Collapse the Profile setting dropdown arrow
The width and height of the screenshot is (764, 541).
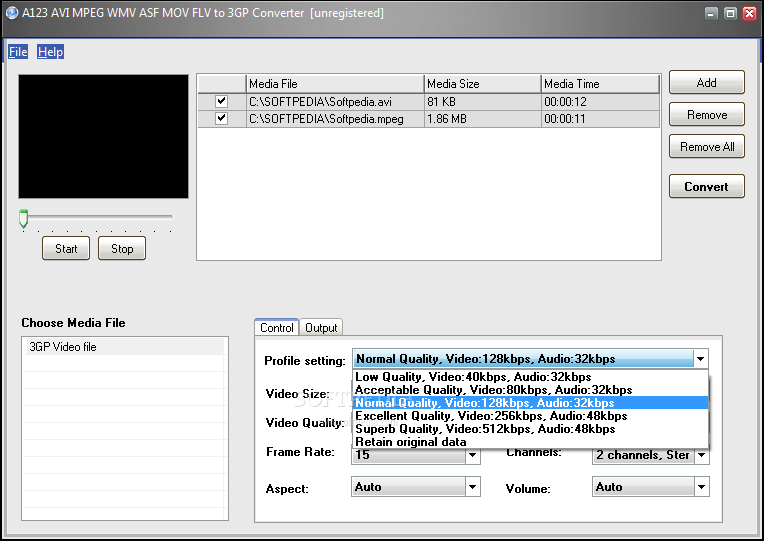pyautogui.click(x=701, y=359)
